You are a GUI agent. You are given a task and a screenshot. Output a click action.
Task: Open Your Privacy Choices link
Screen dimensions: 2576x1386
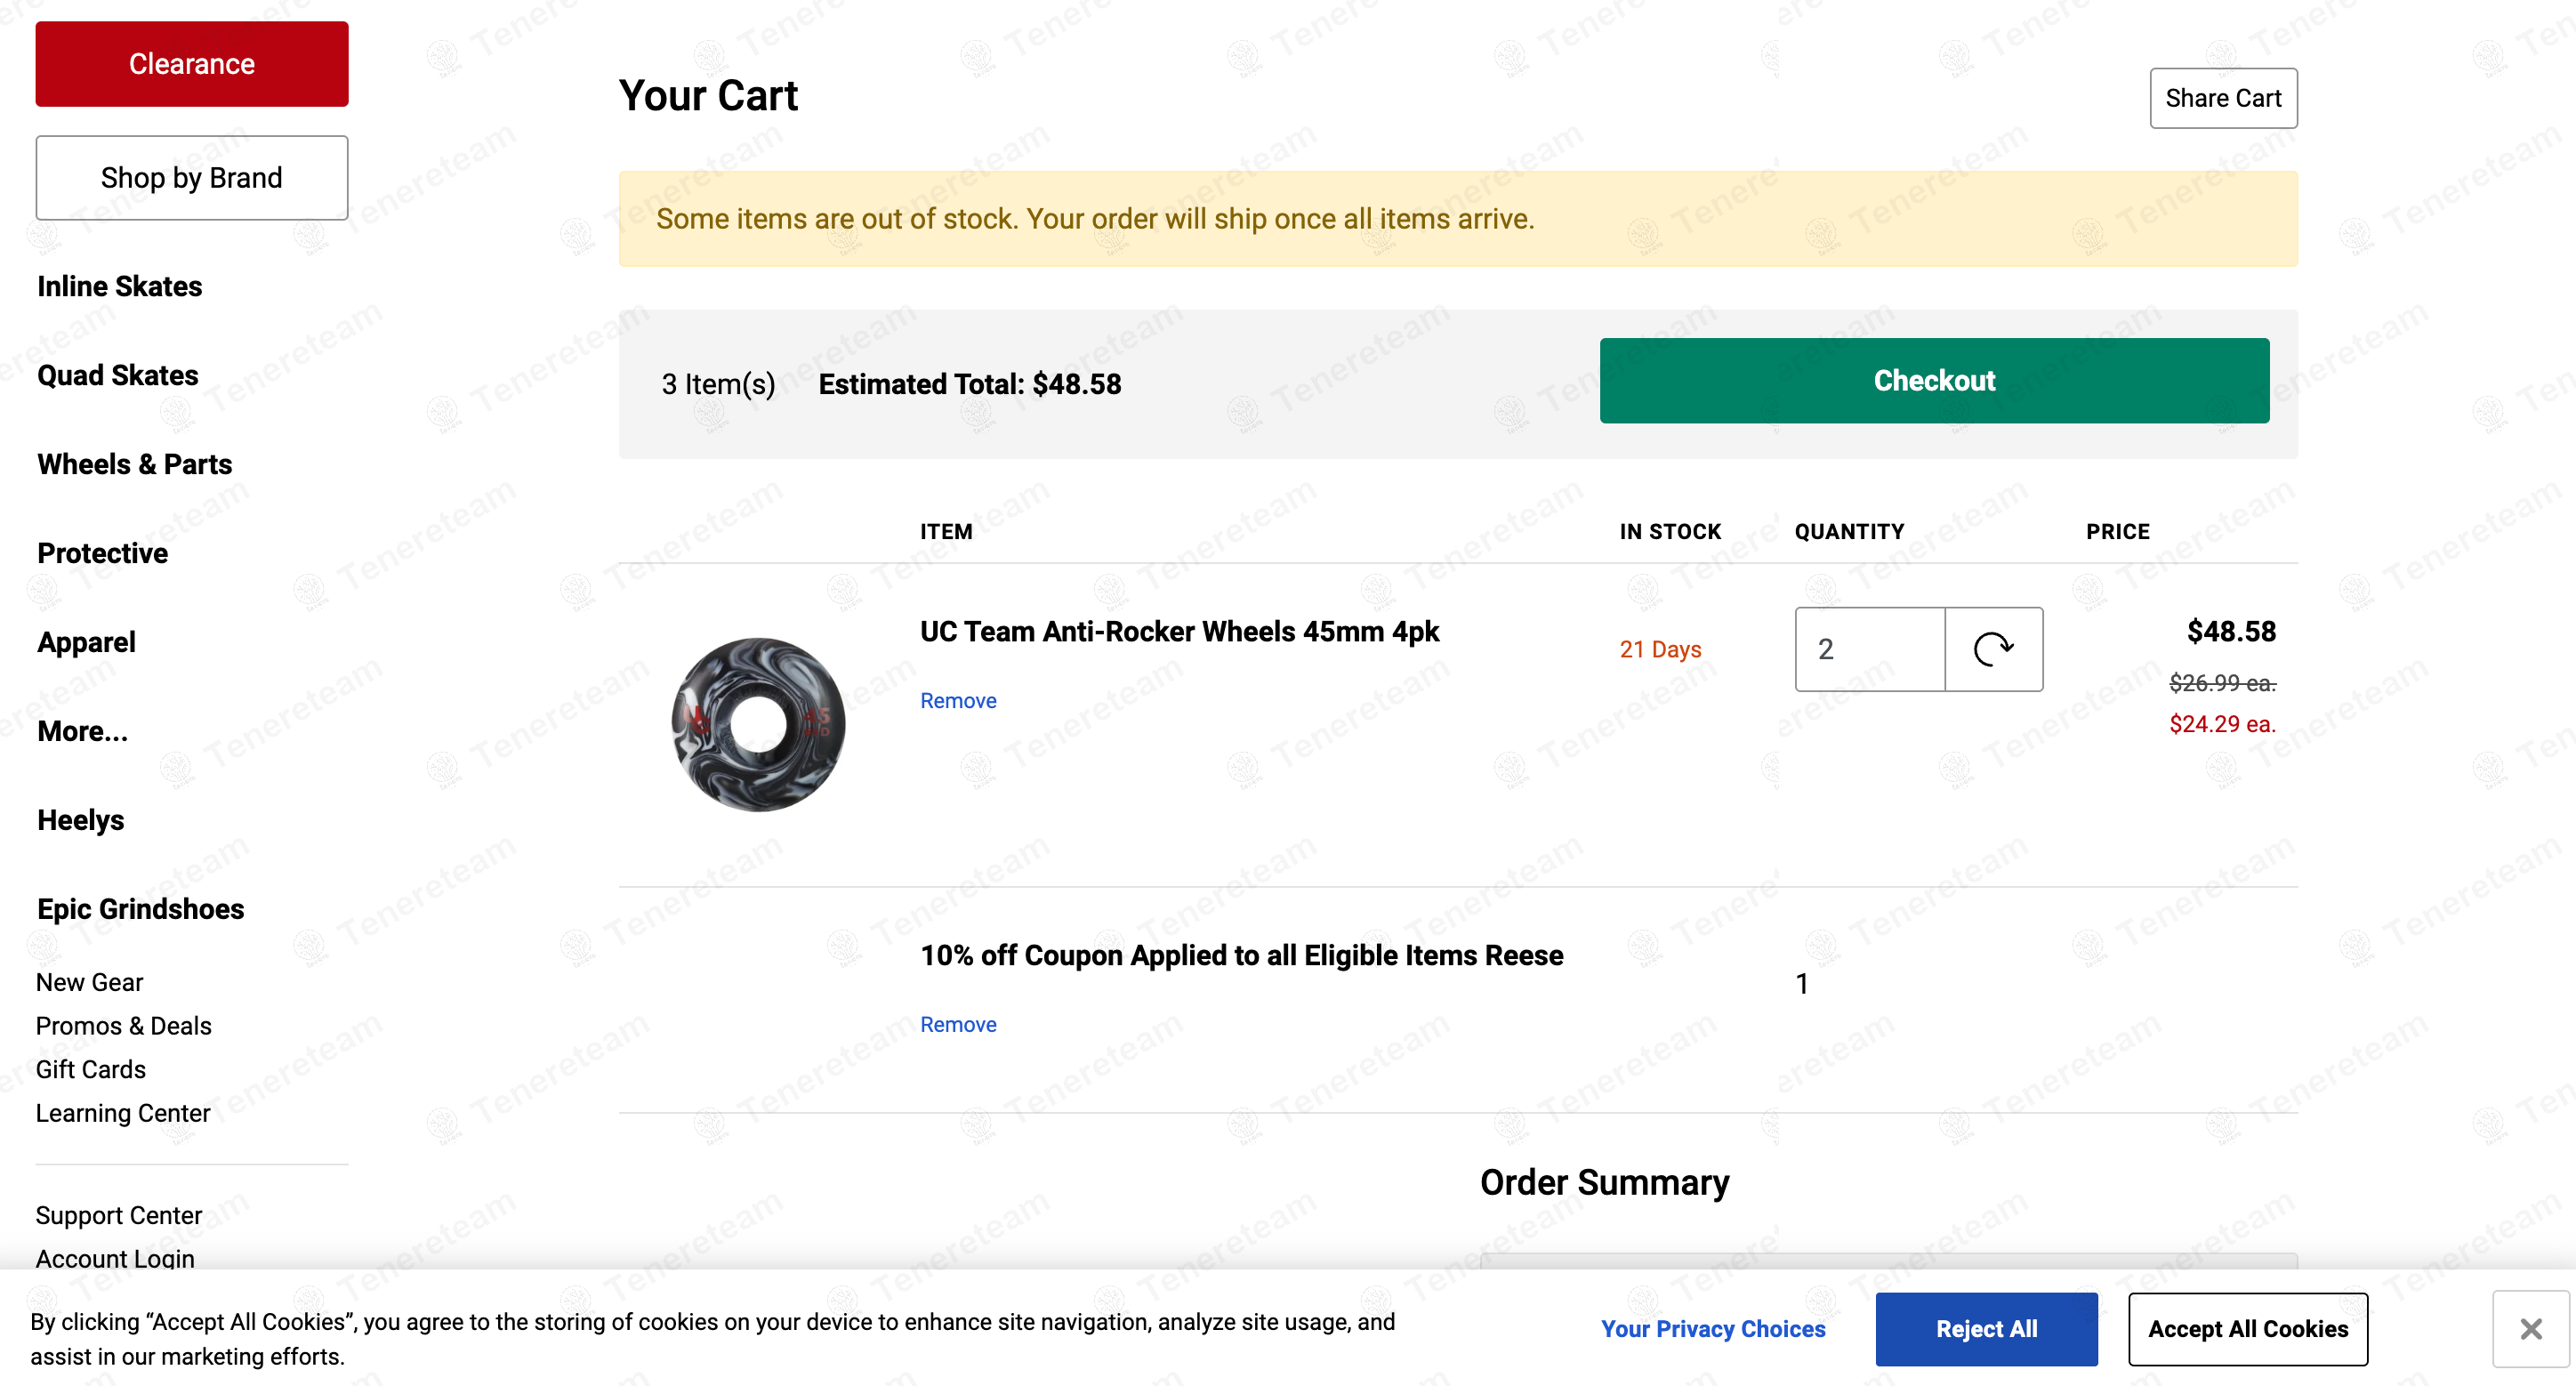1713,1329
